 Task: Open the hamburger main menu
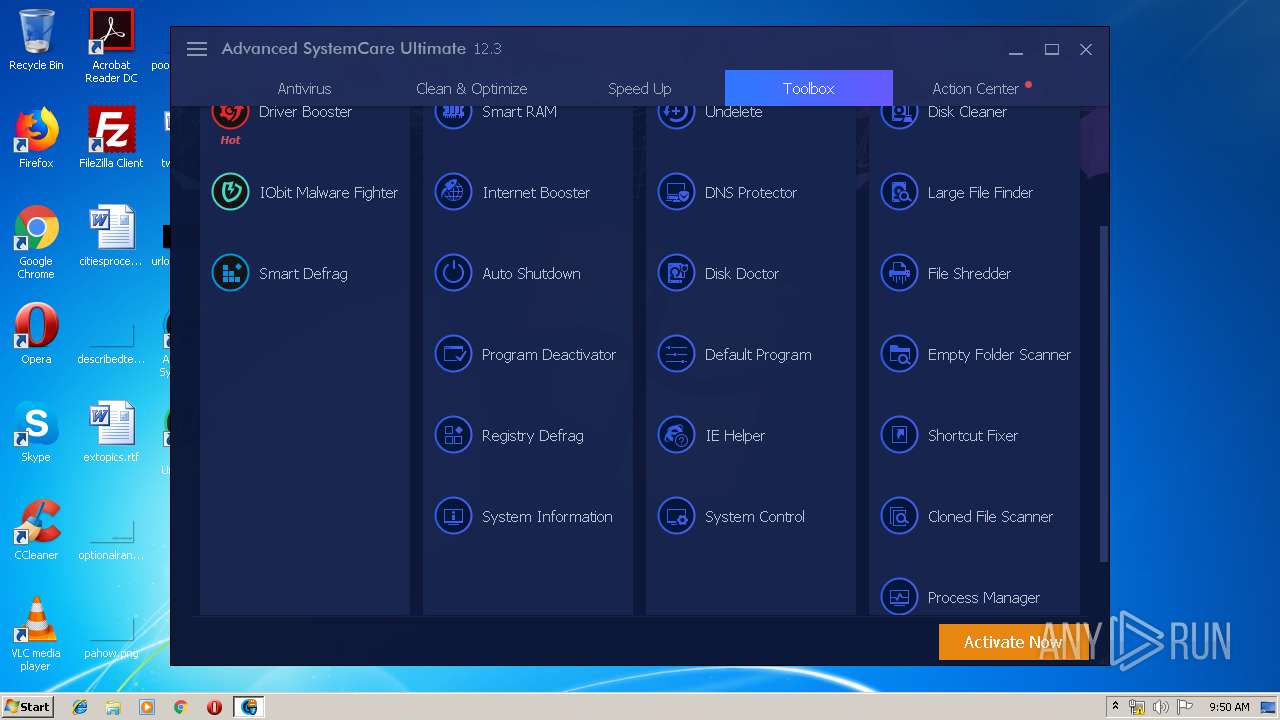pyautogui.click(x=197, y=49)
